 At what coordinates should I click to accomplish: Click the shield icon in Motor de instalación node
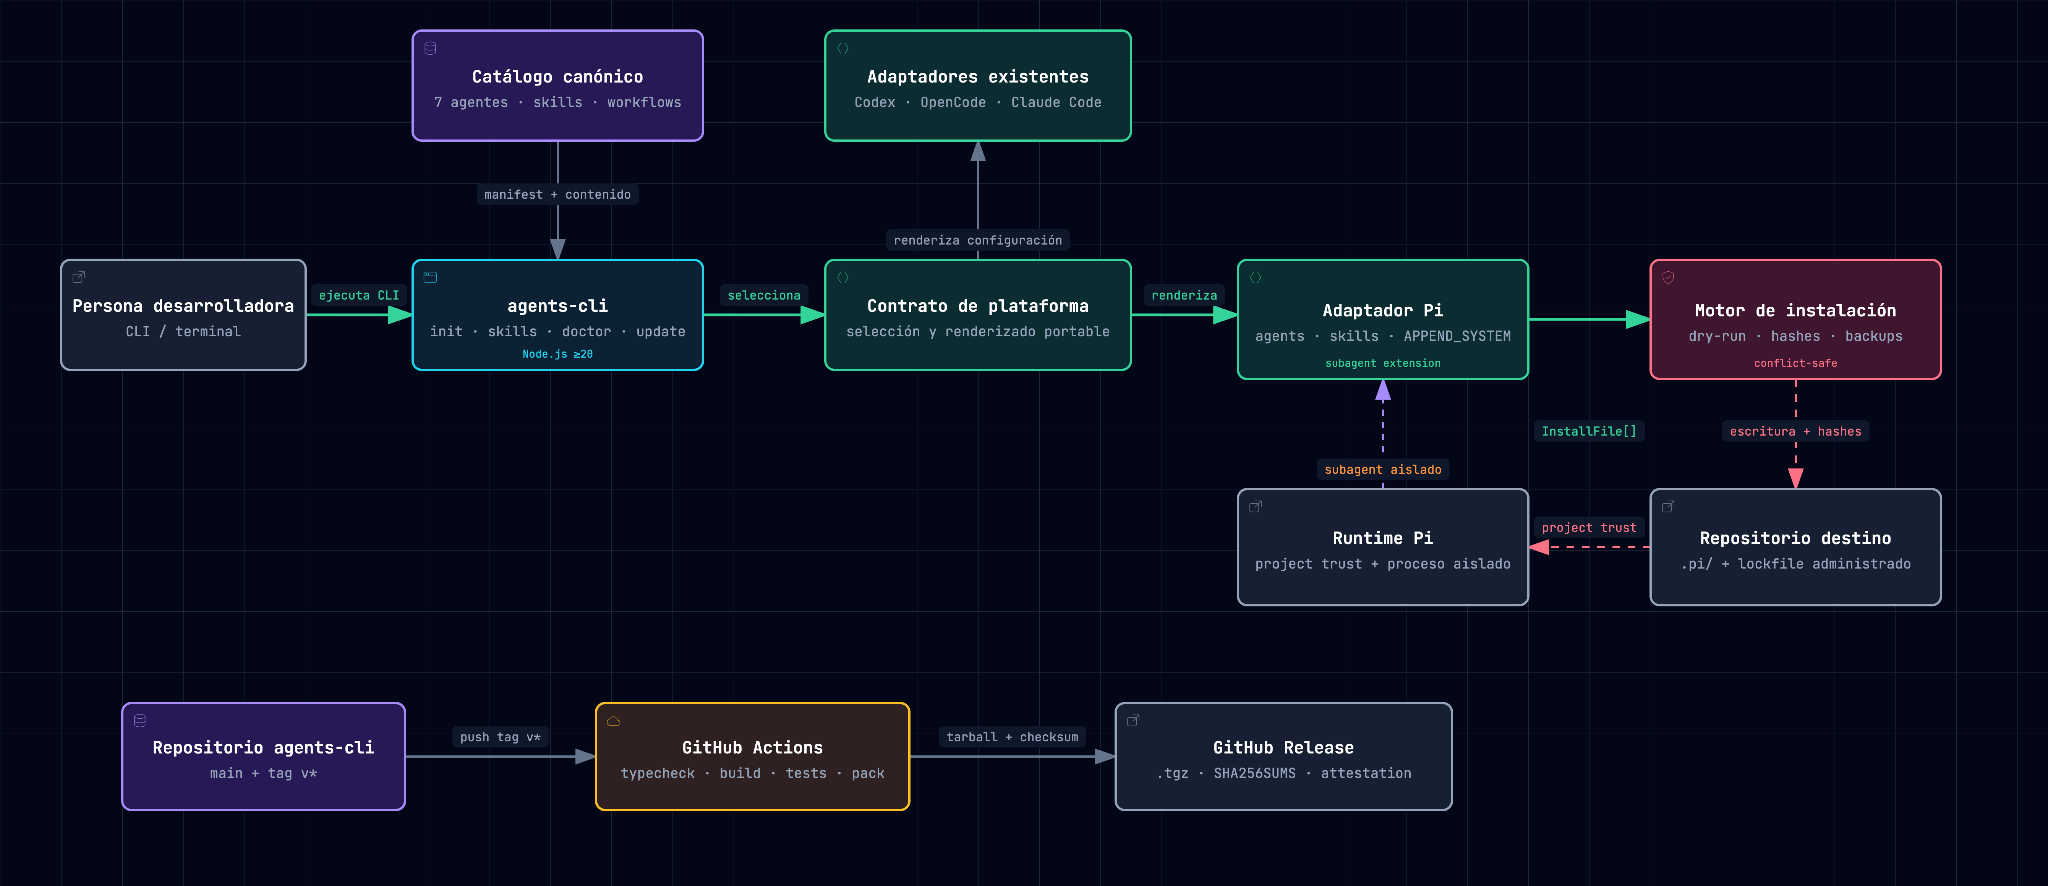[1668, 277]
